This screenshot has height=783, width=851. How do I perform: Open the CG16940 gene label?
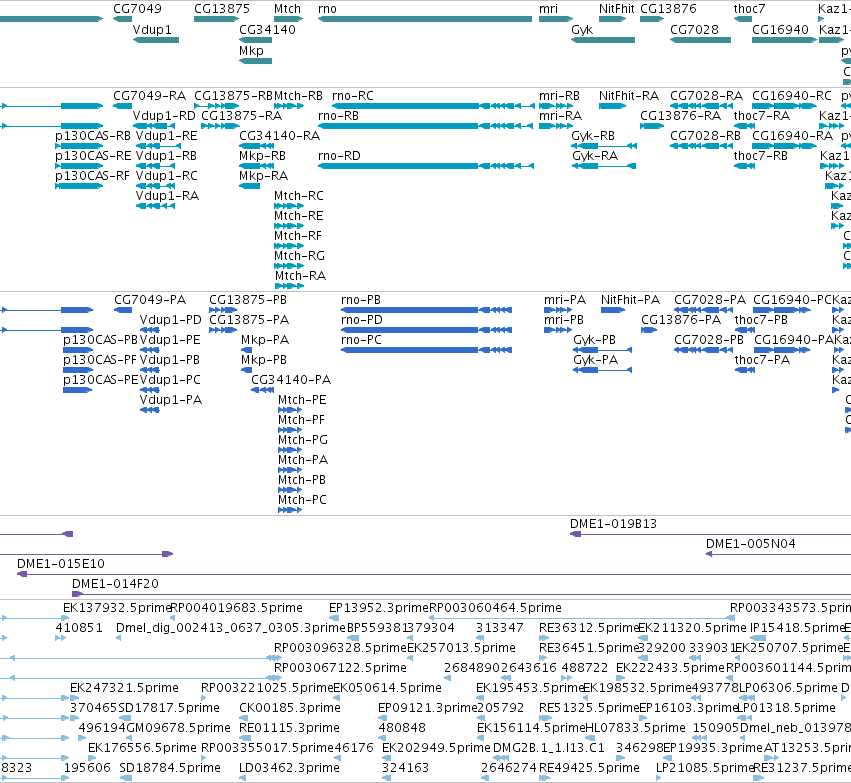click(x=780, y=30)
